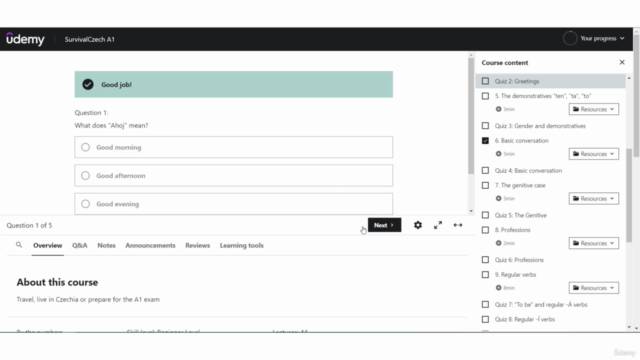The width and height of the screenshot is (640, 360).
Task: Click play icon under The genitive case
Action: [498, 198]
